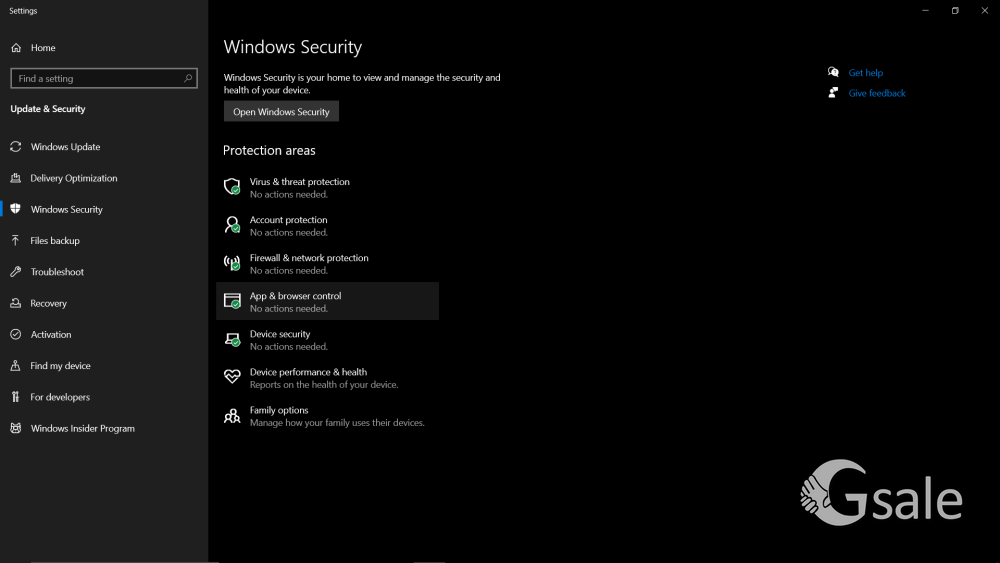
Task: Open Family options area
Action: [x=327, y=416]
